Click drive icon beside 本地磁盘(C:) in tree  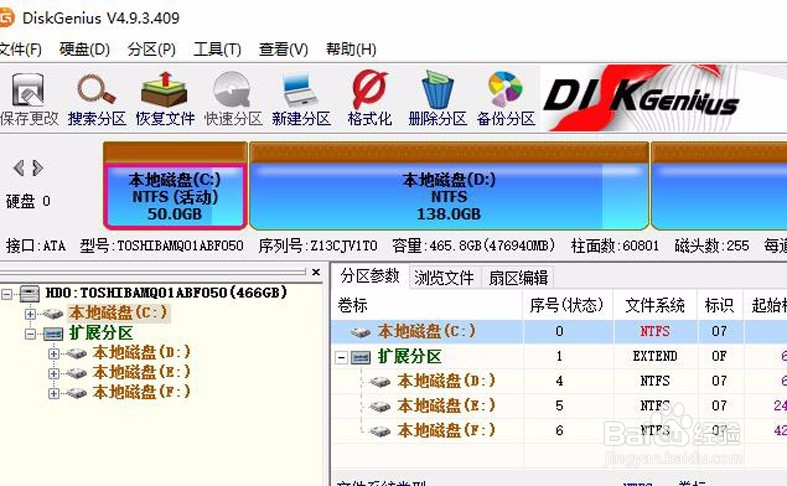pyautogui.click(x=52, y=314)
